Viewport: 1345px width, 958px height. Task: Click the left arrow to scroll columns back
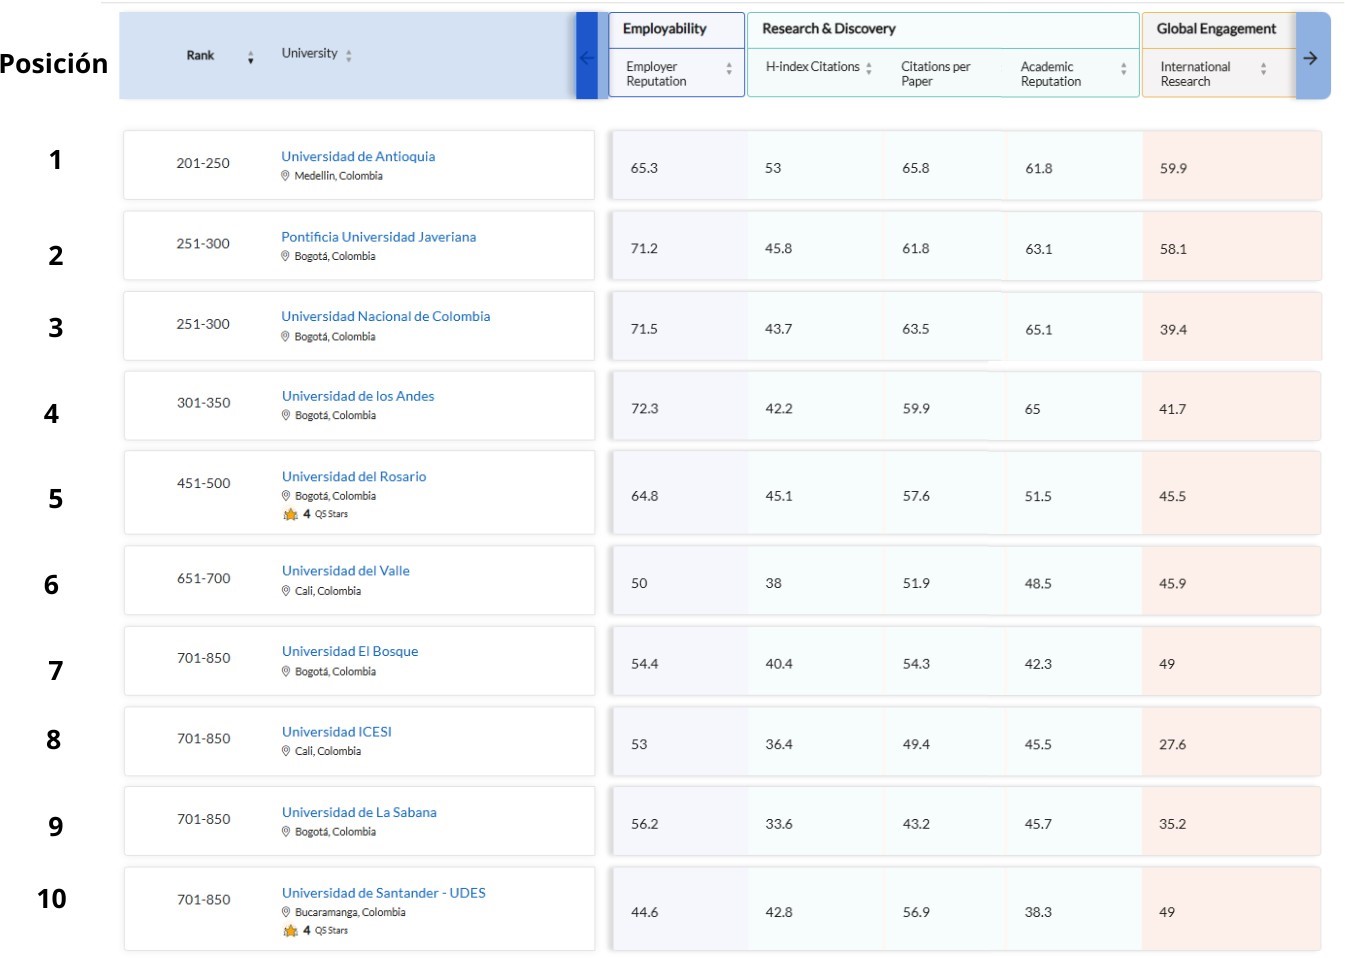point(587,58)
